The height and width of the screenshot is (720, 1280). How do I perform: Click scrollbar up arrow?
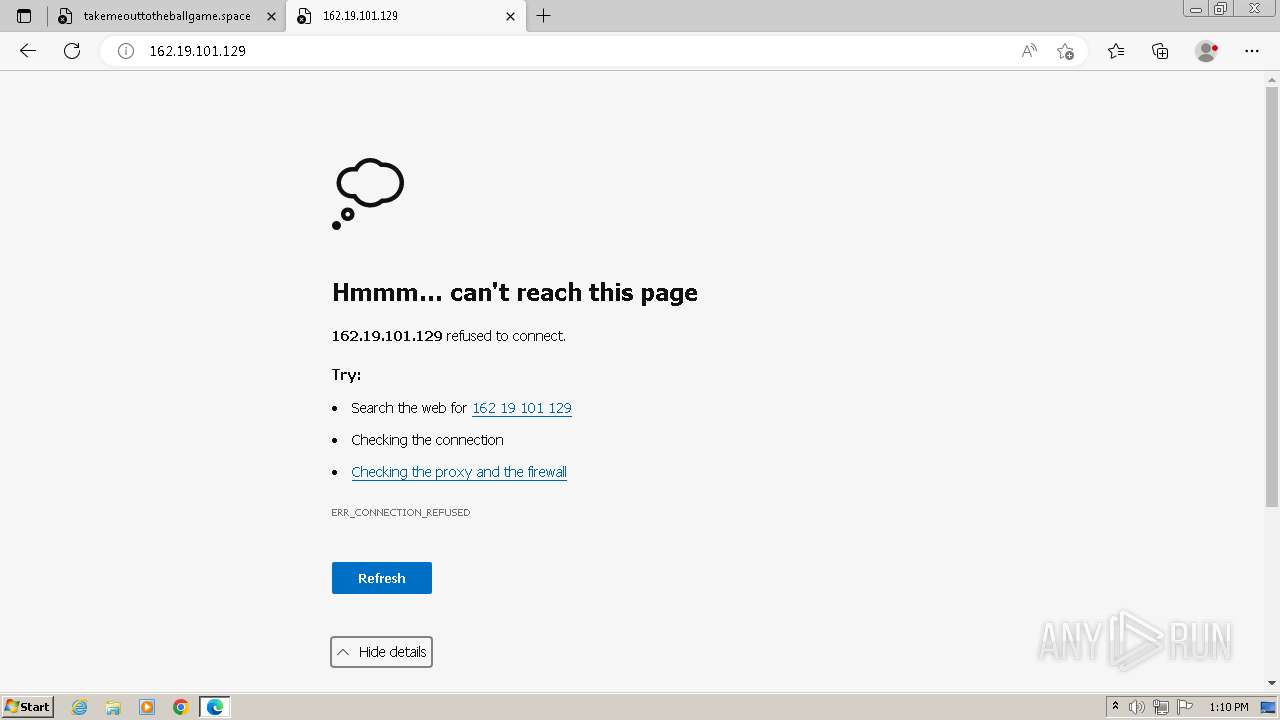click(1272, 80)
